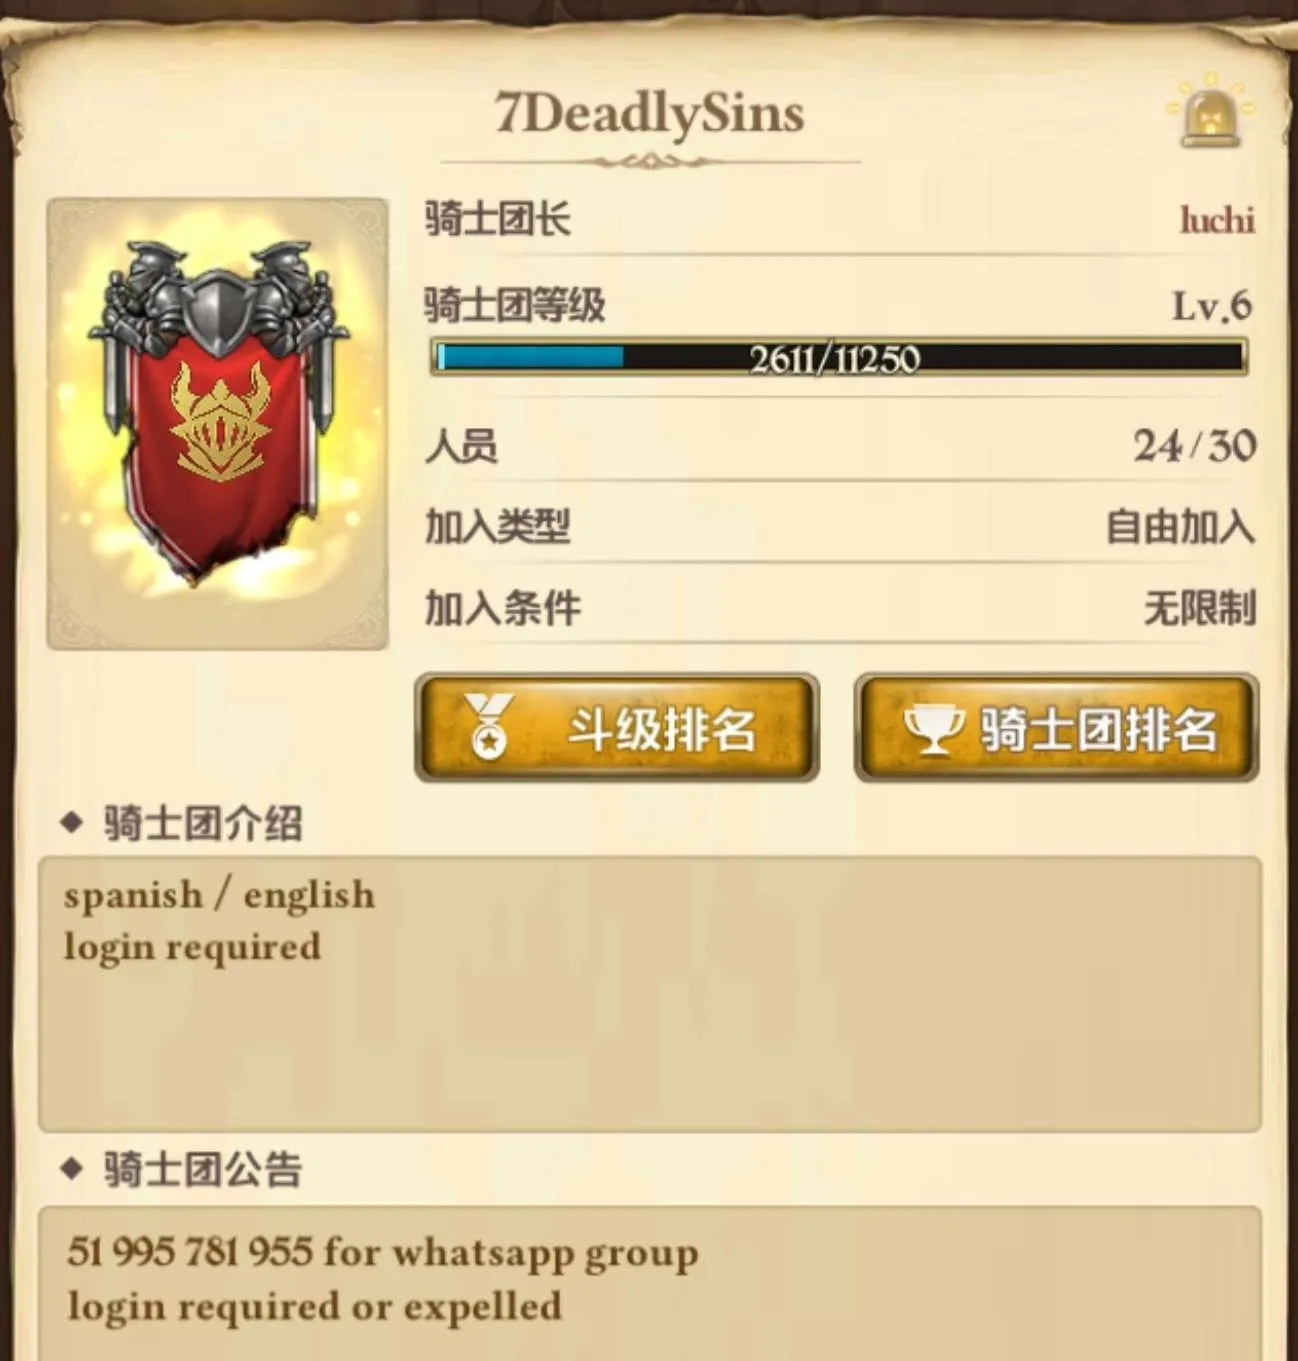1298x1361 pixels.
Task: Click the spanish / english introduction box
Action: pyautogui.click(x=650, y=994)
